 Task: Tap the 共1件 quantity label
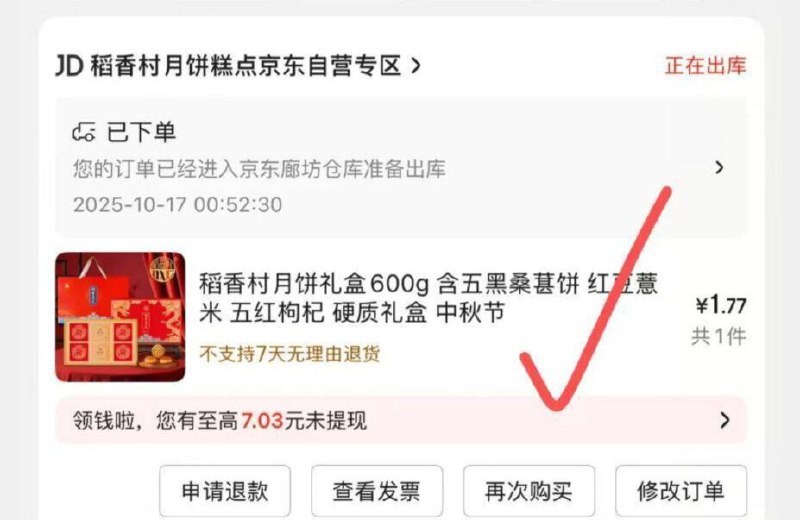719,336
